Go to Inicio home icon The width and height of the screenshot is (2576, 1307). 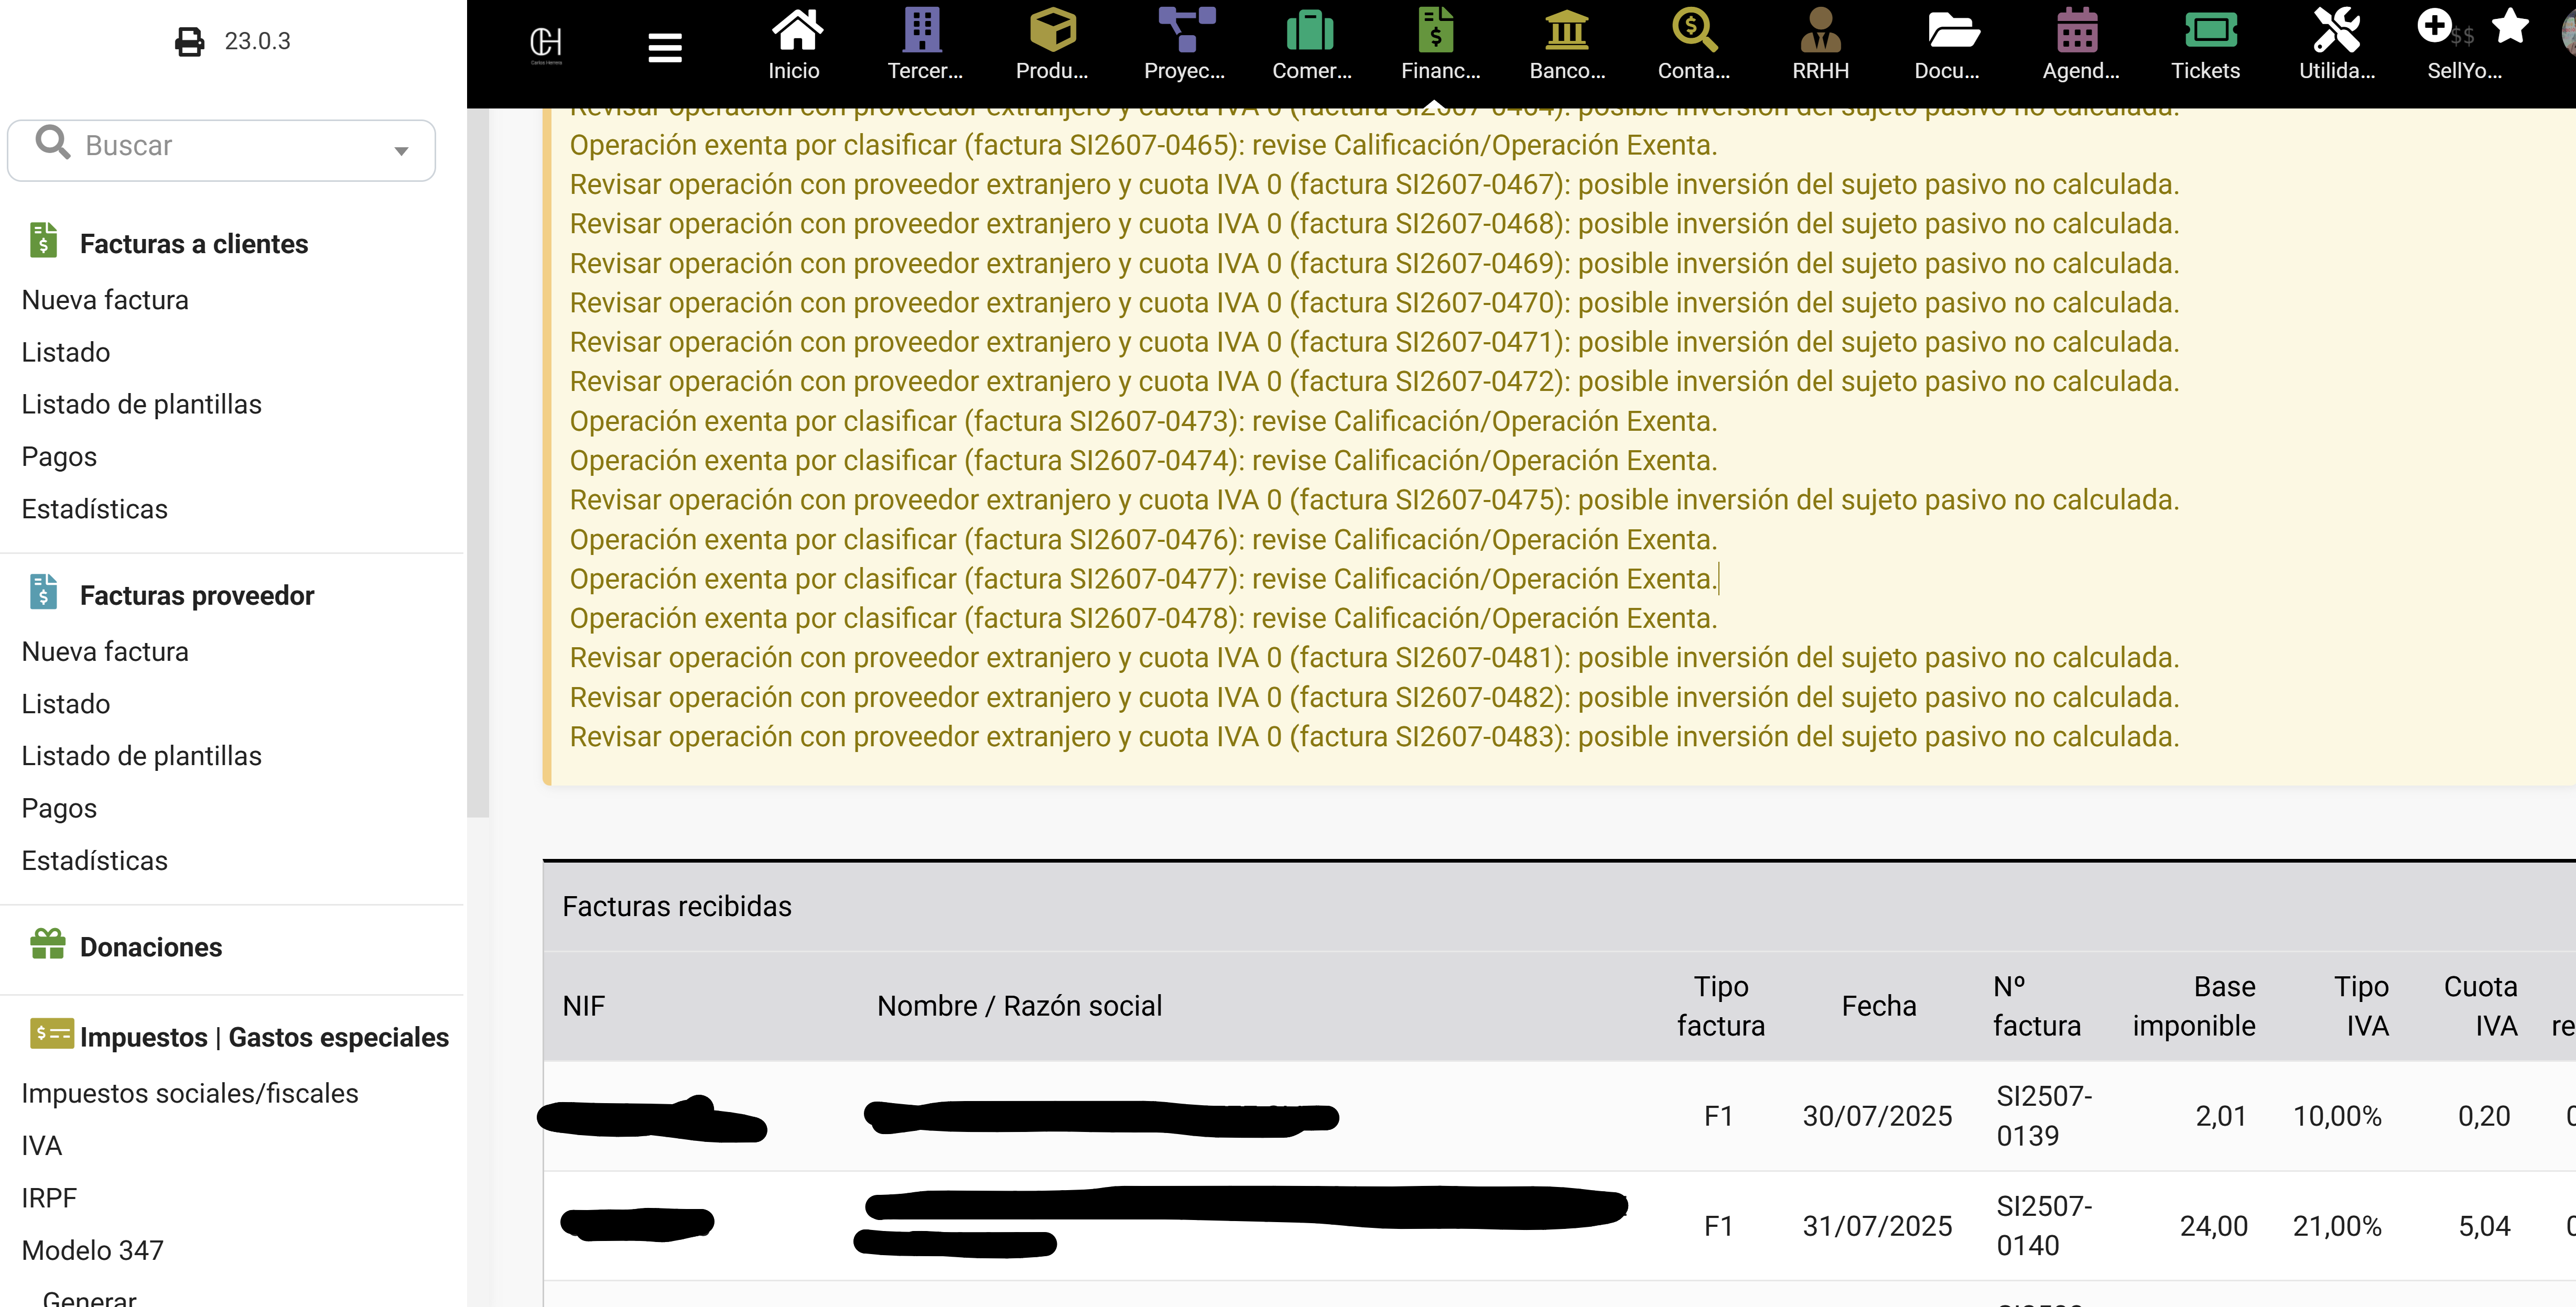click(796, 30)
